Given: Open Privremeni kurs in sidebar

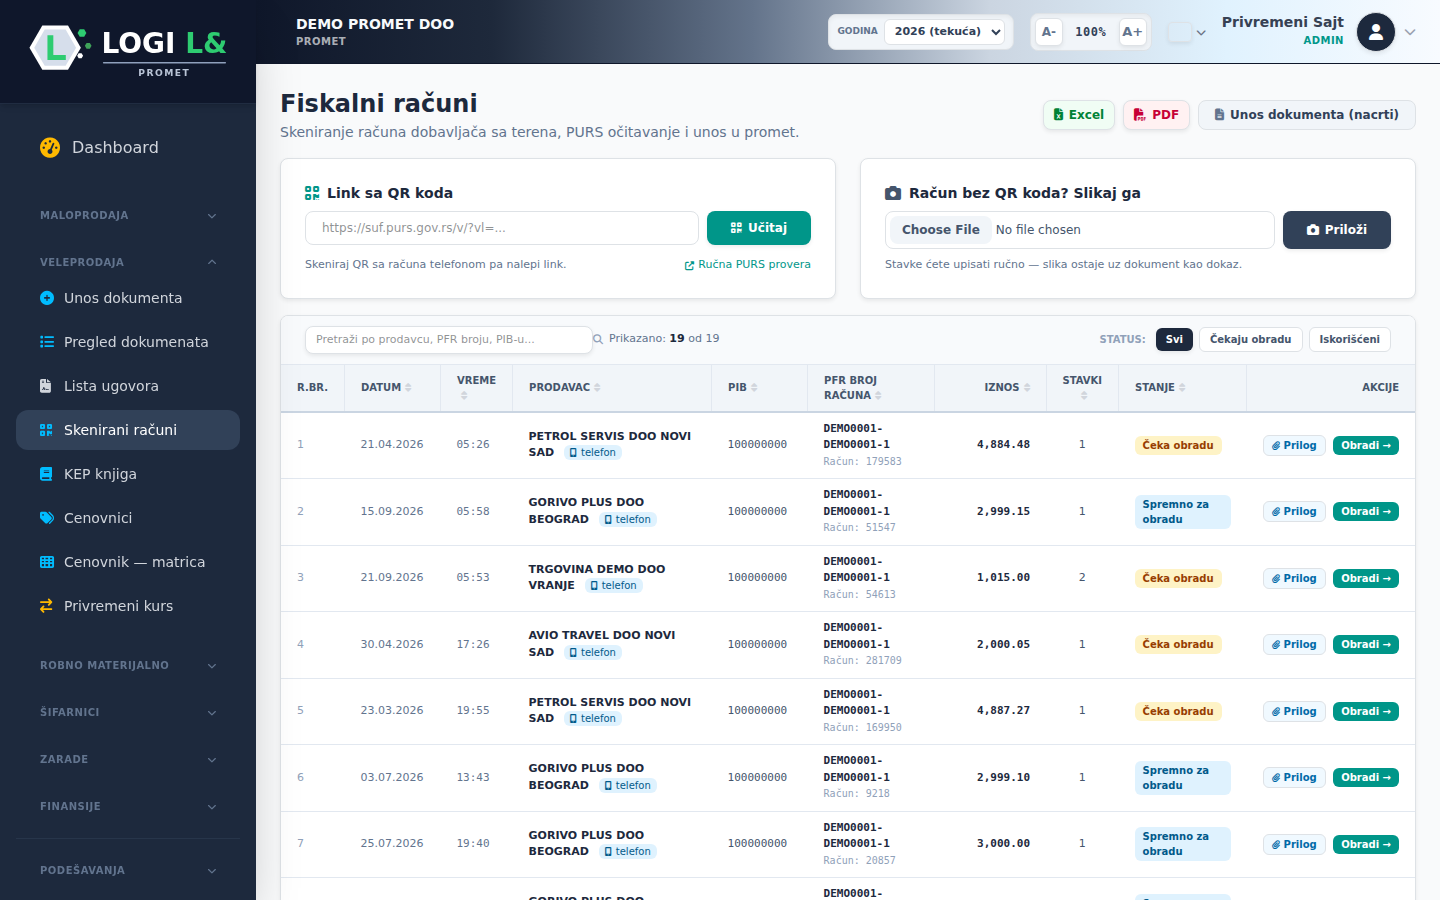Looking at the screenshot, I should [128, 606].
